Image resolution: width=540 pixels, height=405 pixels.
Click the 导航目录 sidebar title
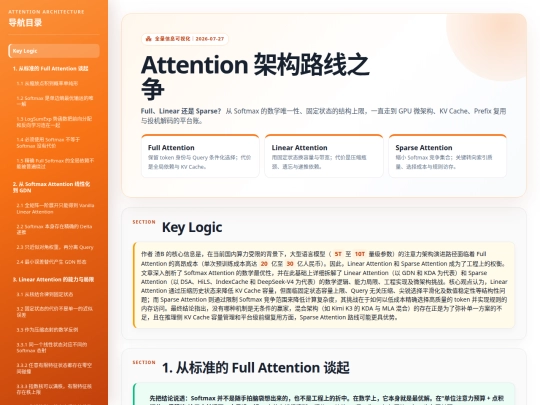coord(25,23)
